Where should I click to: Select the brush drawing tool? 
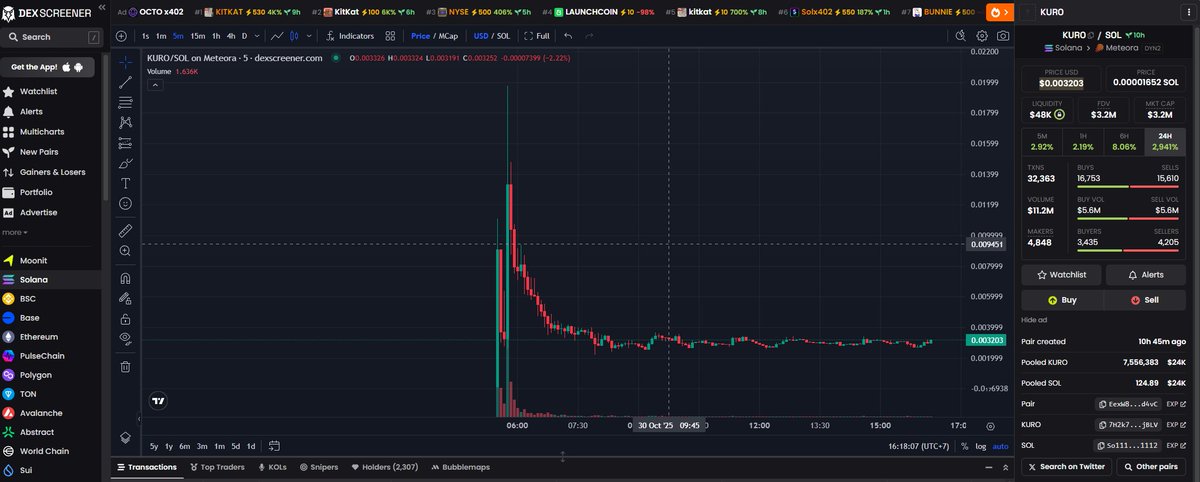point(125,163)
